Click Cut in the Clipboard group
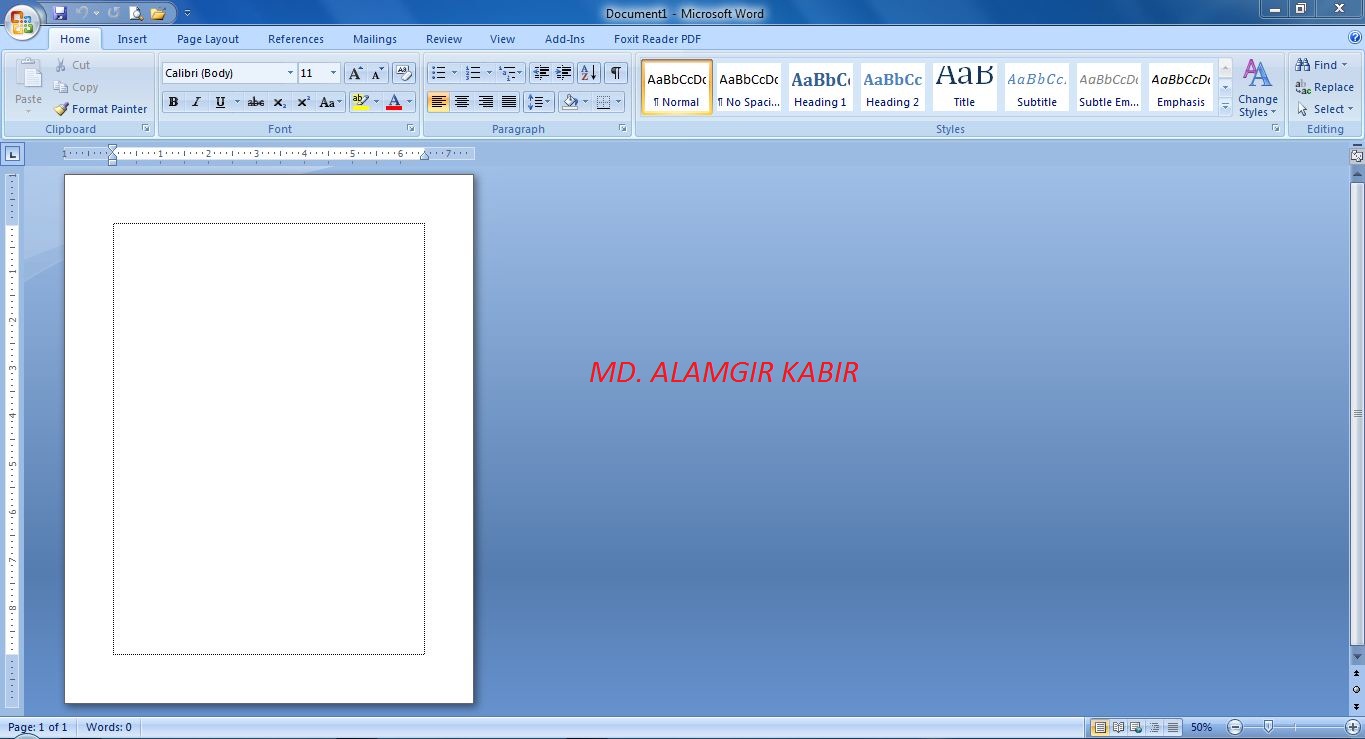The width and height of the screenshot is (1365, 739). coord(73,65)
